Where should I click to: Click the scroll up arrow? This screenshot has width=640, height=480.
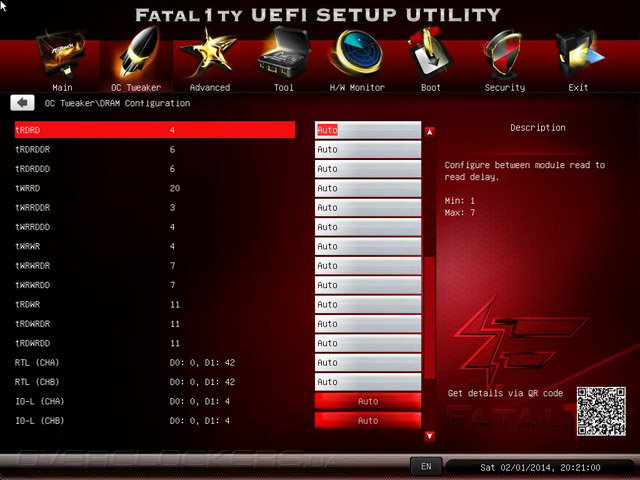coord(429,132)
